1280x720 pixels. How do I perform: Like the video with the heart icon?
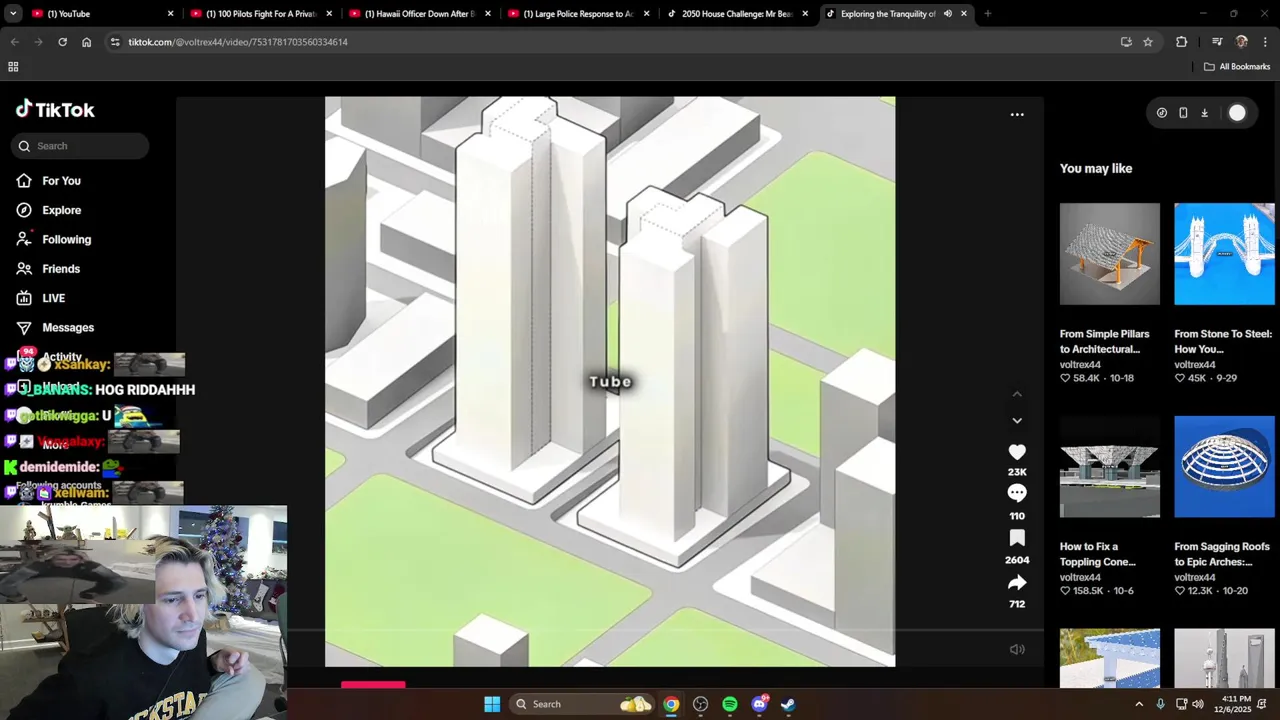[1017, 452]
